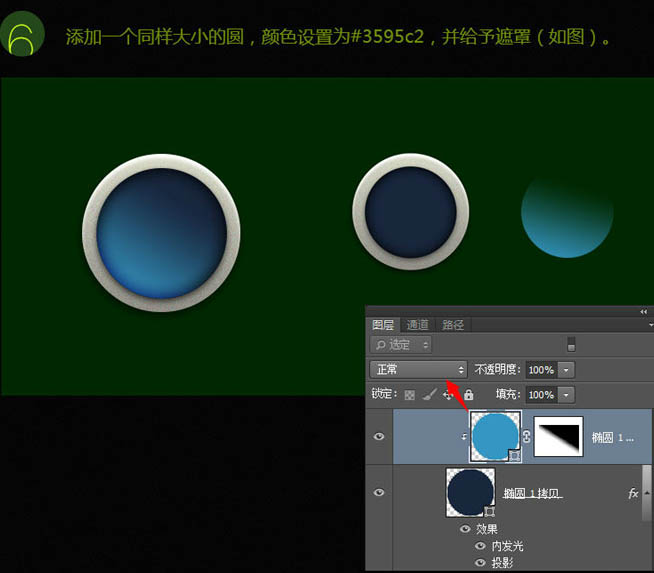Screen dimensions: 654x573
Task: Click the lock image pixels brush icon
Action: point(428,395)
